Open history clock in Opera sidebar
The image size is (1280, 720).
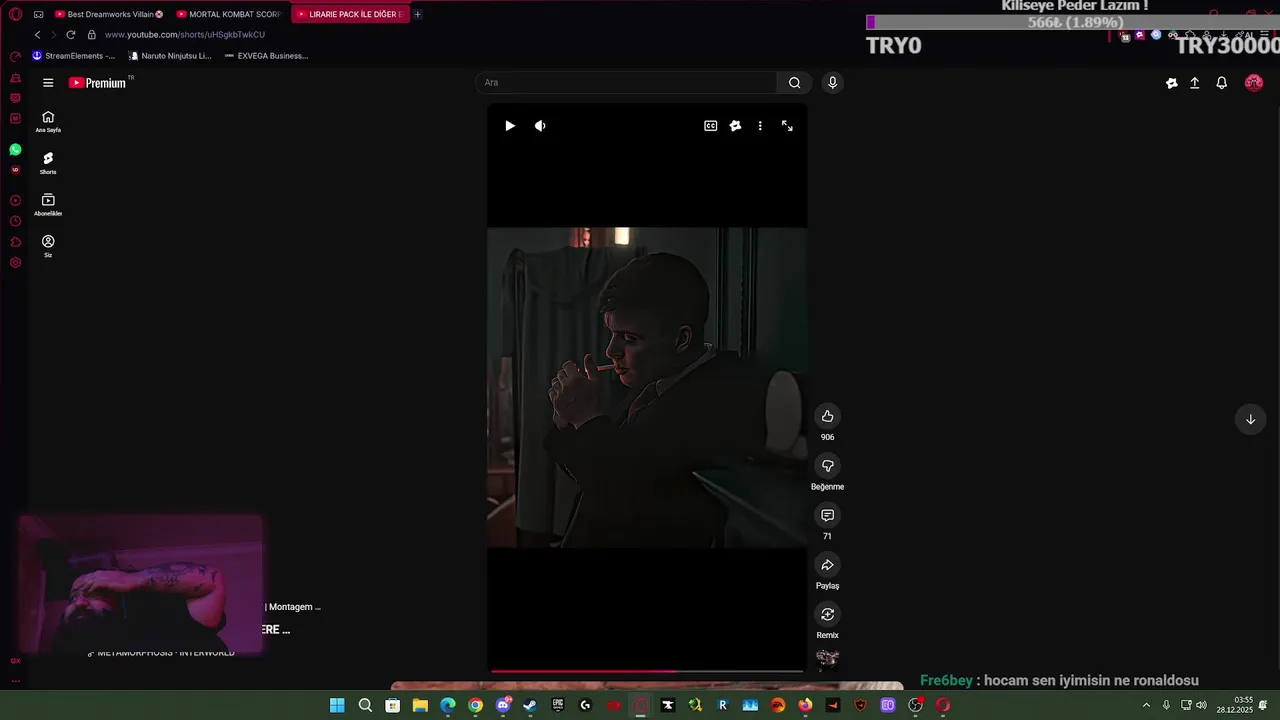pyautogui.click(x=15, y=221)
